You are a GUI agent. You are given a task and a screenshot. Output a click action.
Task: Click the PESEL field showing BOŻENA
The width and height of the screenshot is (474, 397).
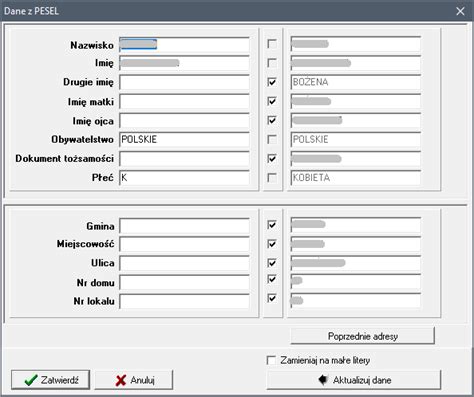tap(356, 82)
